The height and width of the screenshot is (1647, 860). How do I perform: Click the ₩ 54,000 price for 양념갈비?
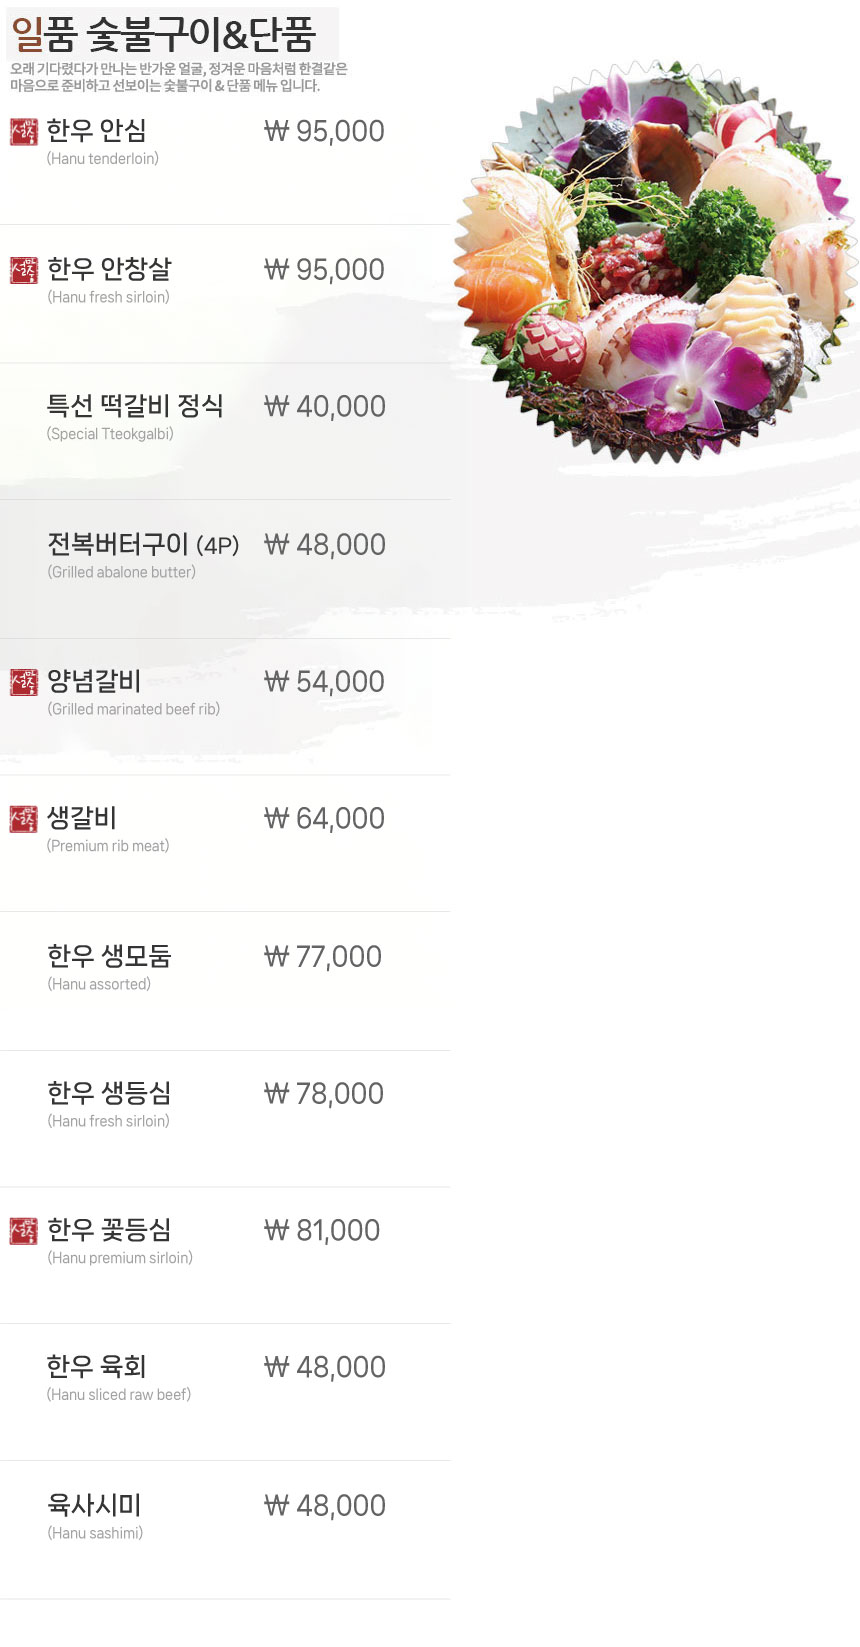tap(324, 682)
